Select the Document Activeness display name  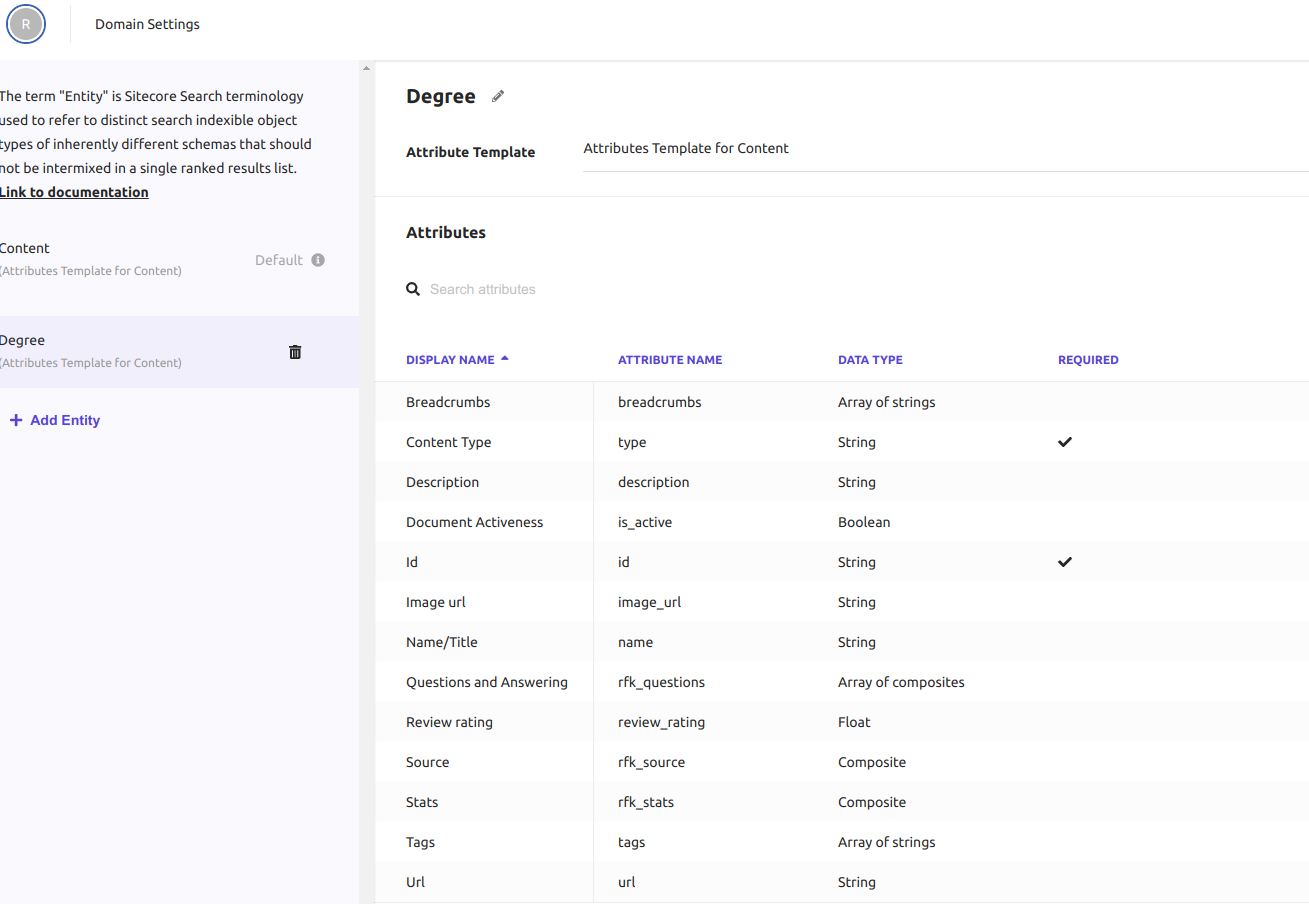pos(475,522)
